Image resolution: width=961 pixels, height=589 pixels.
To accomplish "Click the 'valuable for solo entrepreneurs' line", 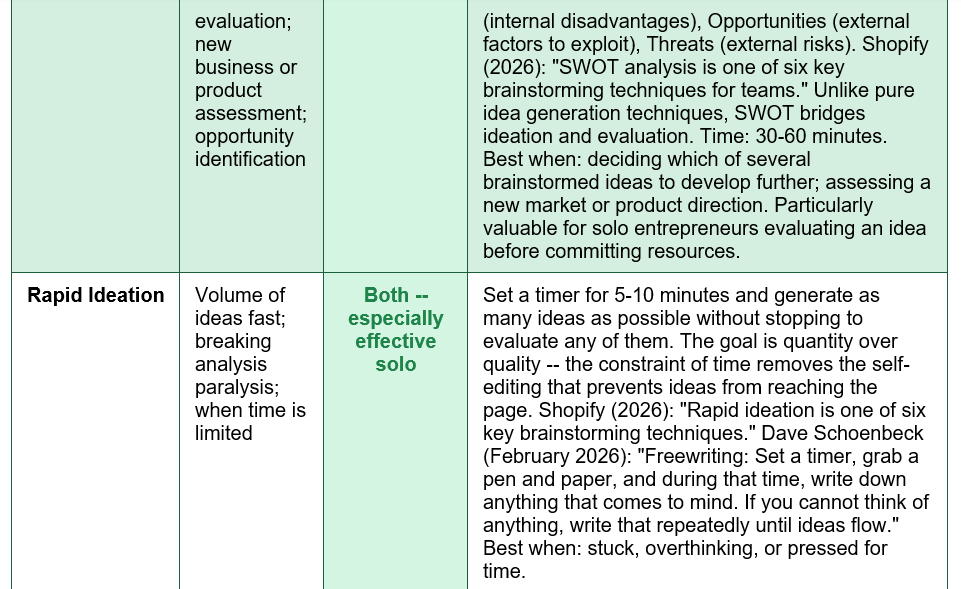I will (x=704, y=229).
